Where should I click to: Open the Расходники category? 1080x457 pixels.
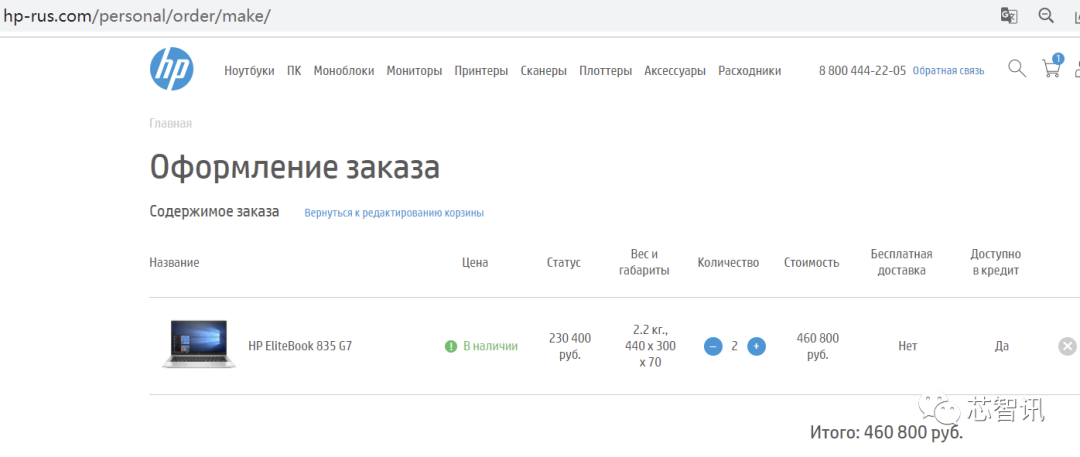[749, 70]
